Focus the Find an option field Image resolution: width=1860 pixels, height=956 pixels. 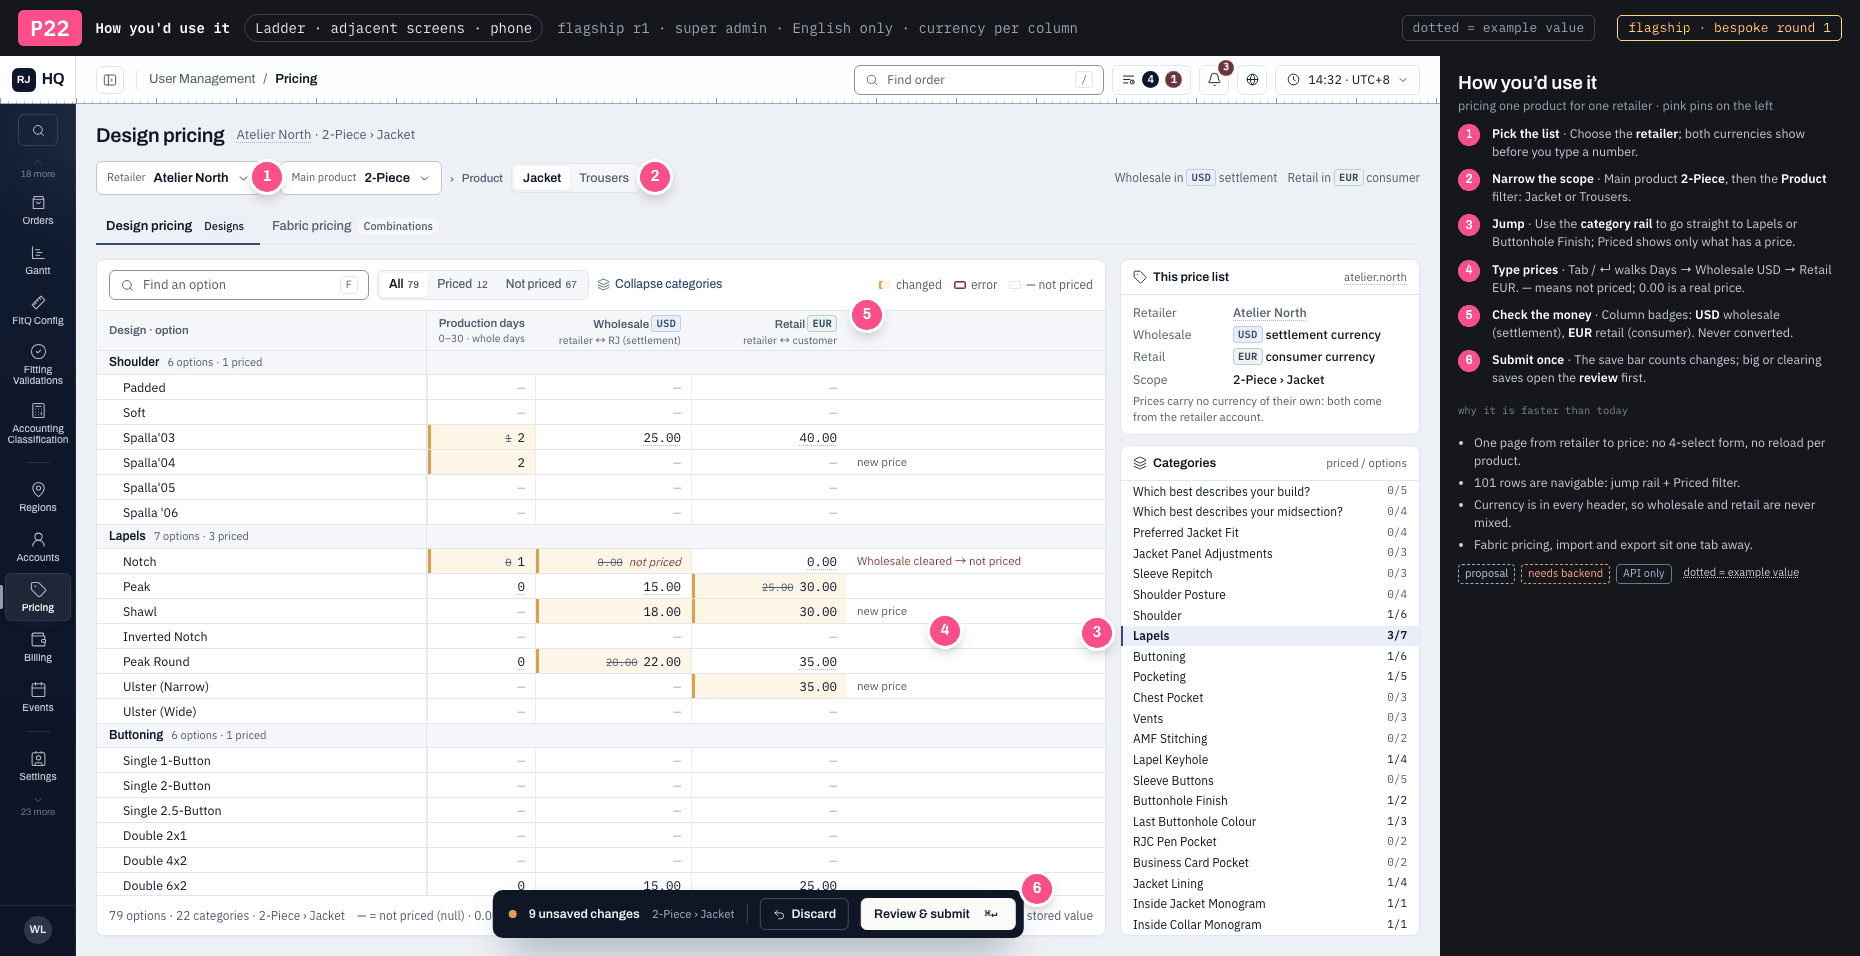[238, 285]
